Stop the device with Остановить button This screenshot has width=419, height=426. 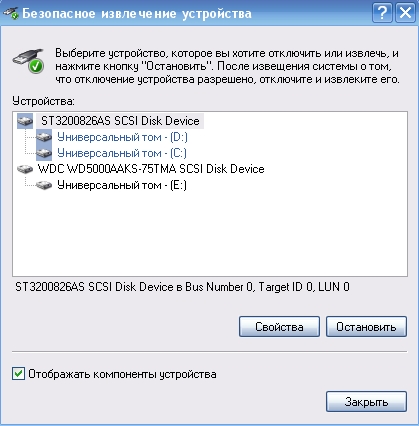click(366, 327)
